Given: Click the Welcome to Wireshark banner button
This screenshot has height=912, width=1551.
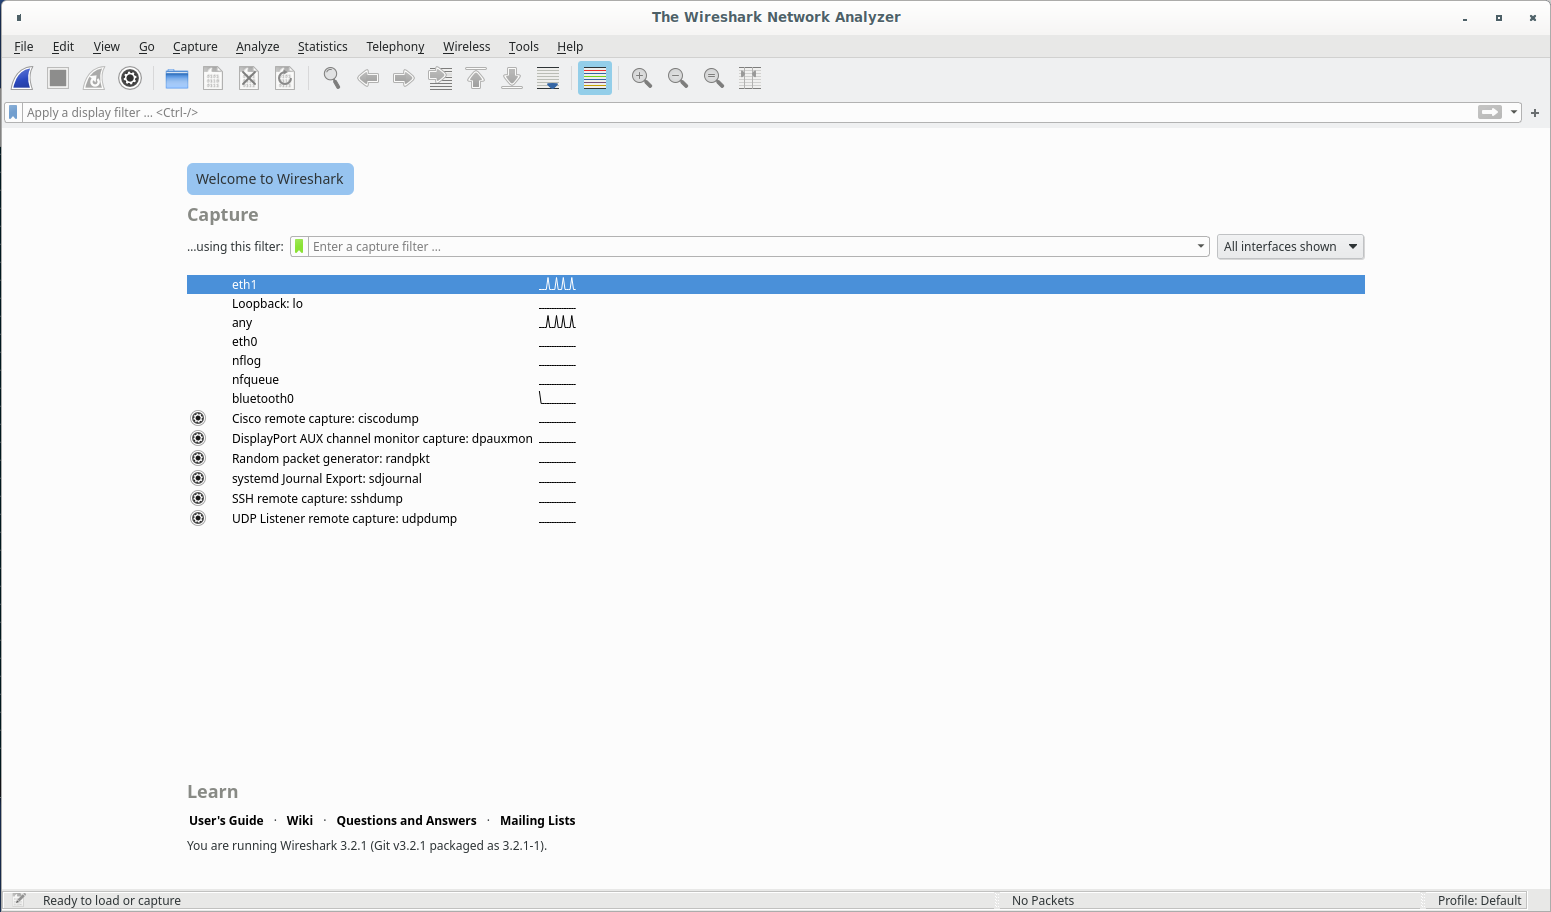Looking at the screenshot, I should click(x=270, y=179).
